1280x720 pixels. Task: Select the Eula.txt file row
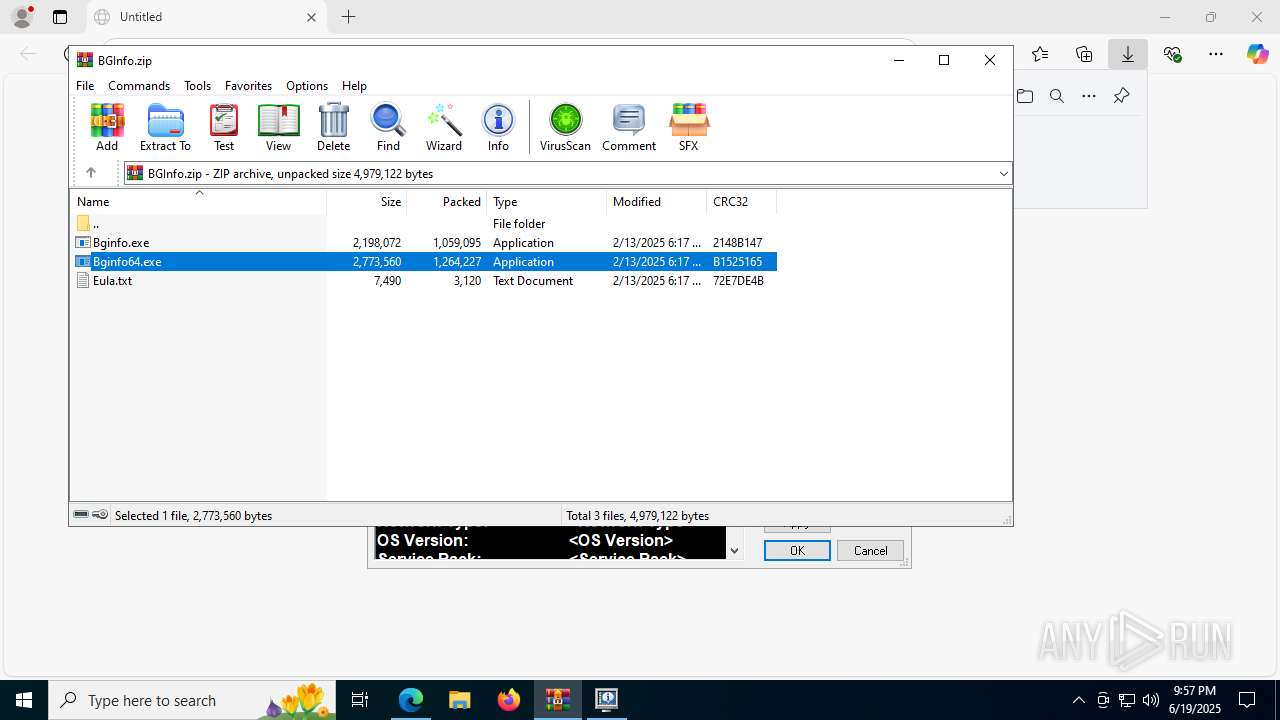coord(424,281)
